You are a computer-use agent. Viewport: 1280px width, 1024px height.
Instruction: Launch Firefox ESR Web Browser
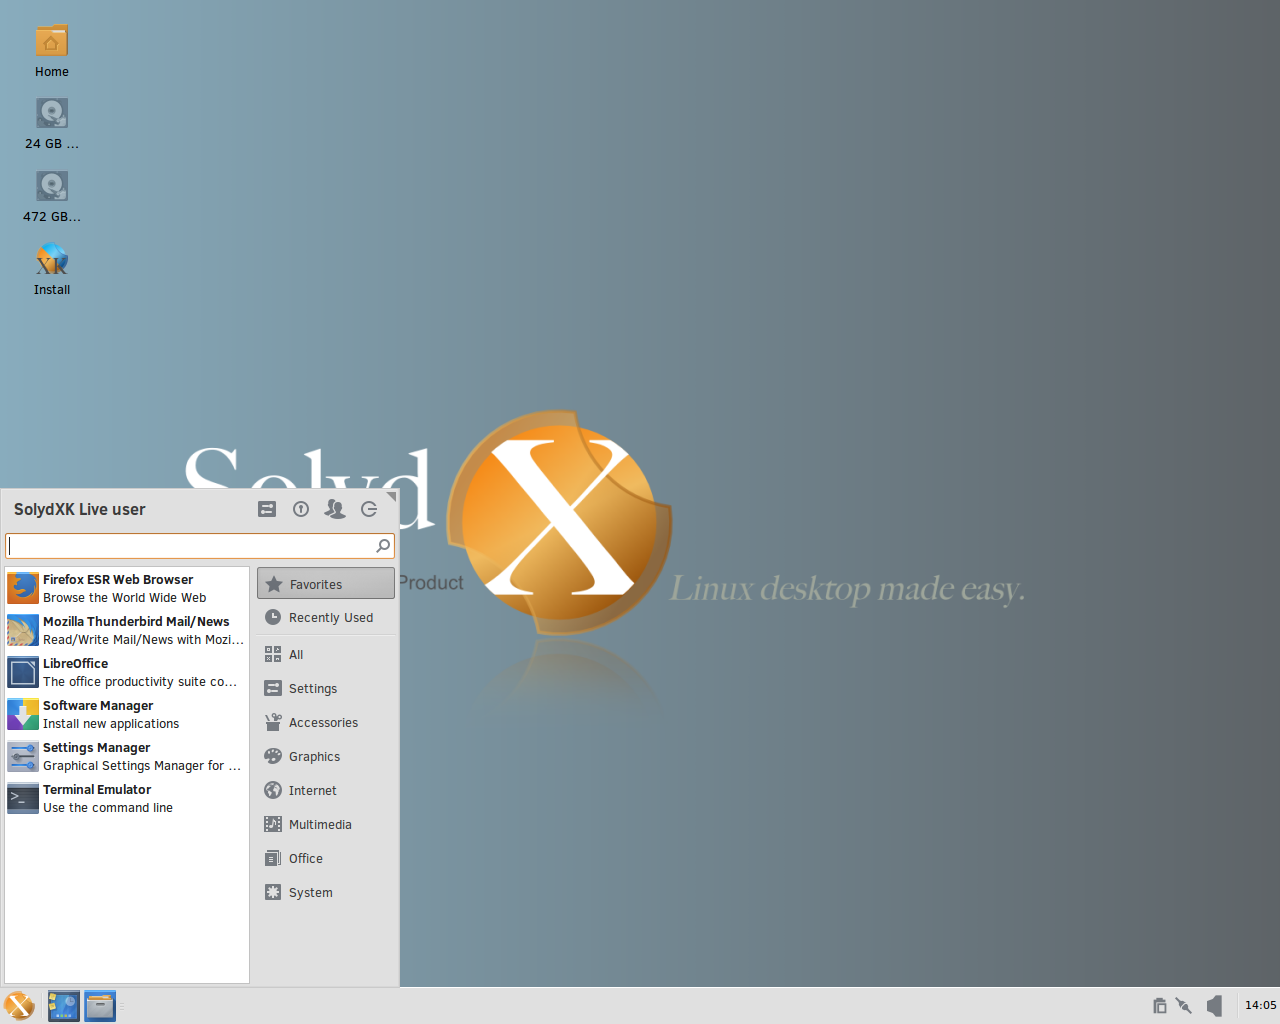(127, 588)
